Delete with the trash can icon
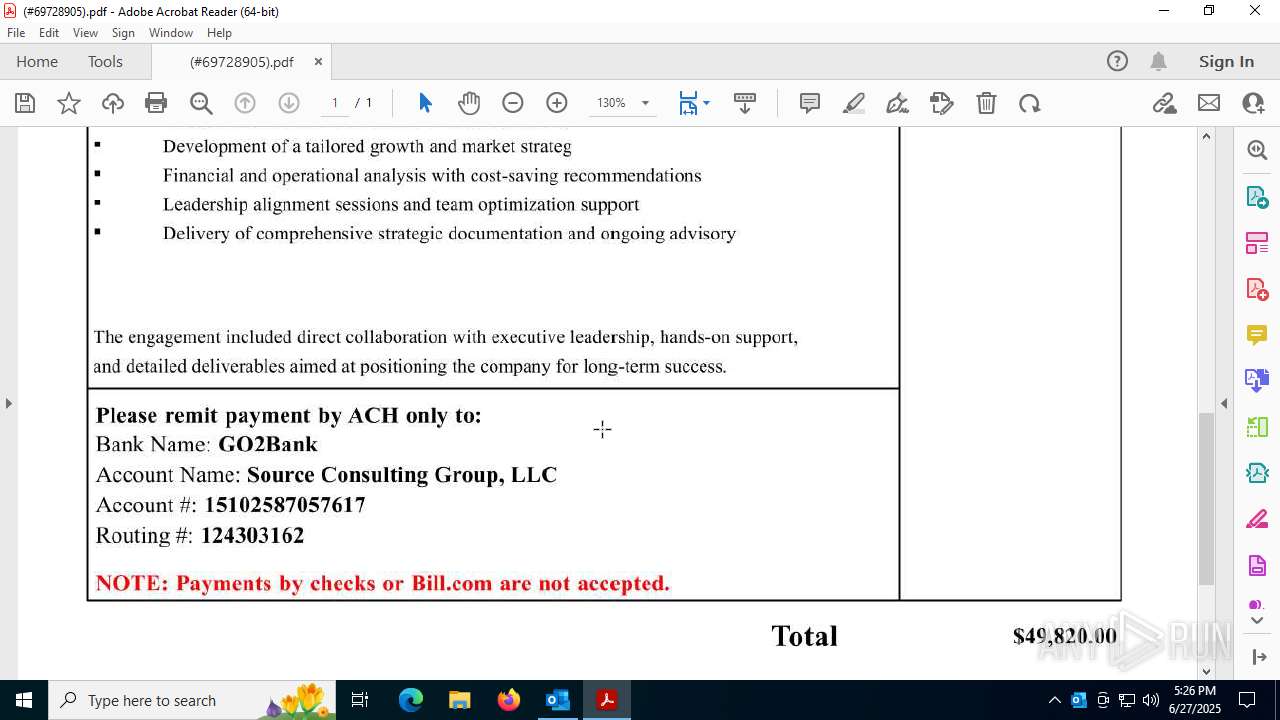Screen dimensions: 1280x720 (x=986, y=103)
